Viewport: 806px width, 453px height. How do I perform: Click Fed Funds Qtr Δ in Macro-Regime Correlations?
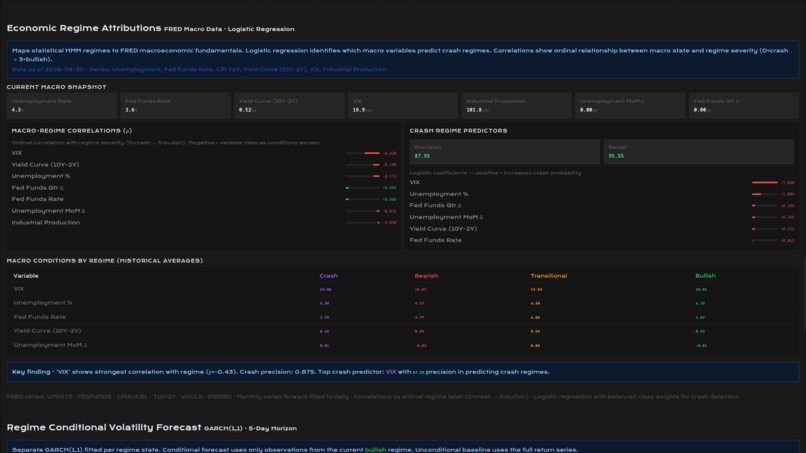click(204, 188)
